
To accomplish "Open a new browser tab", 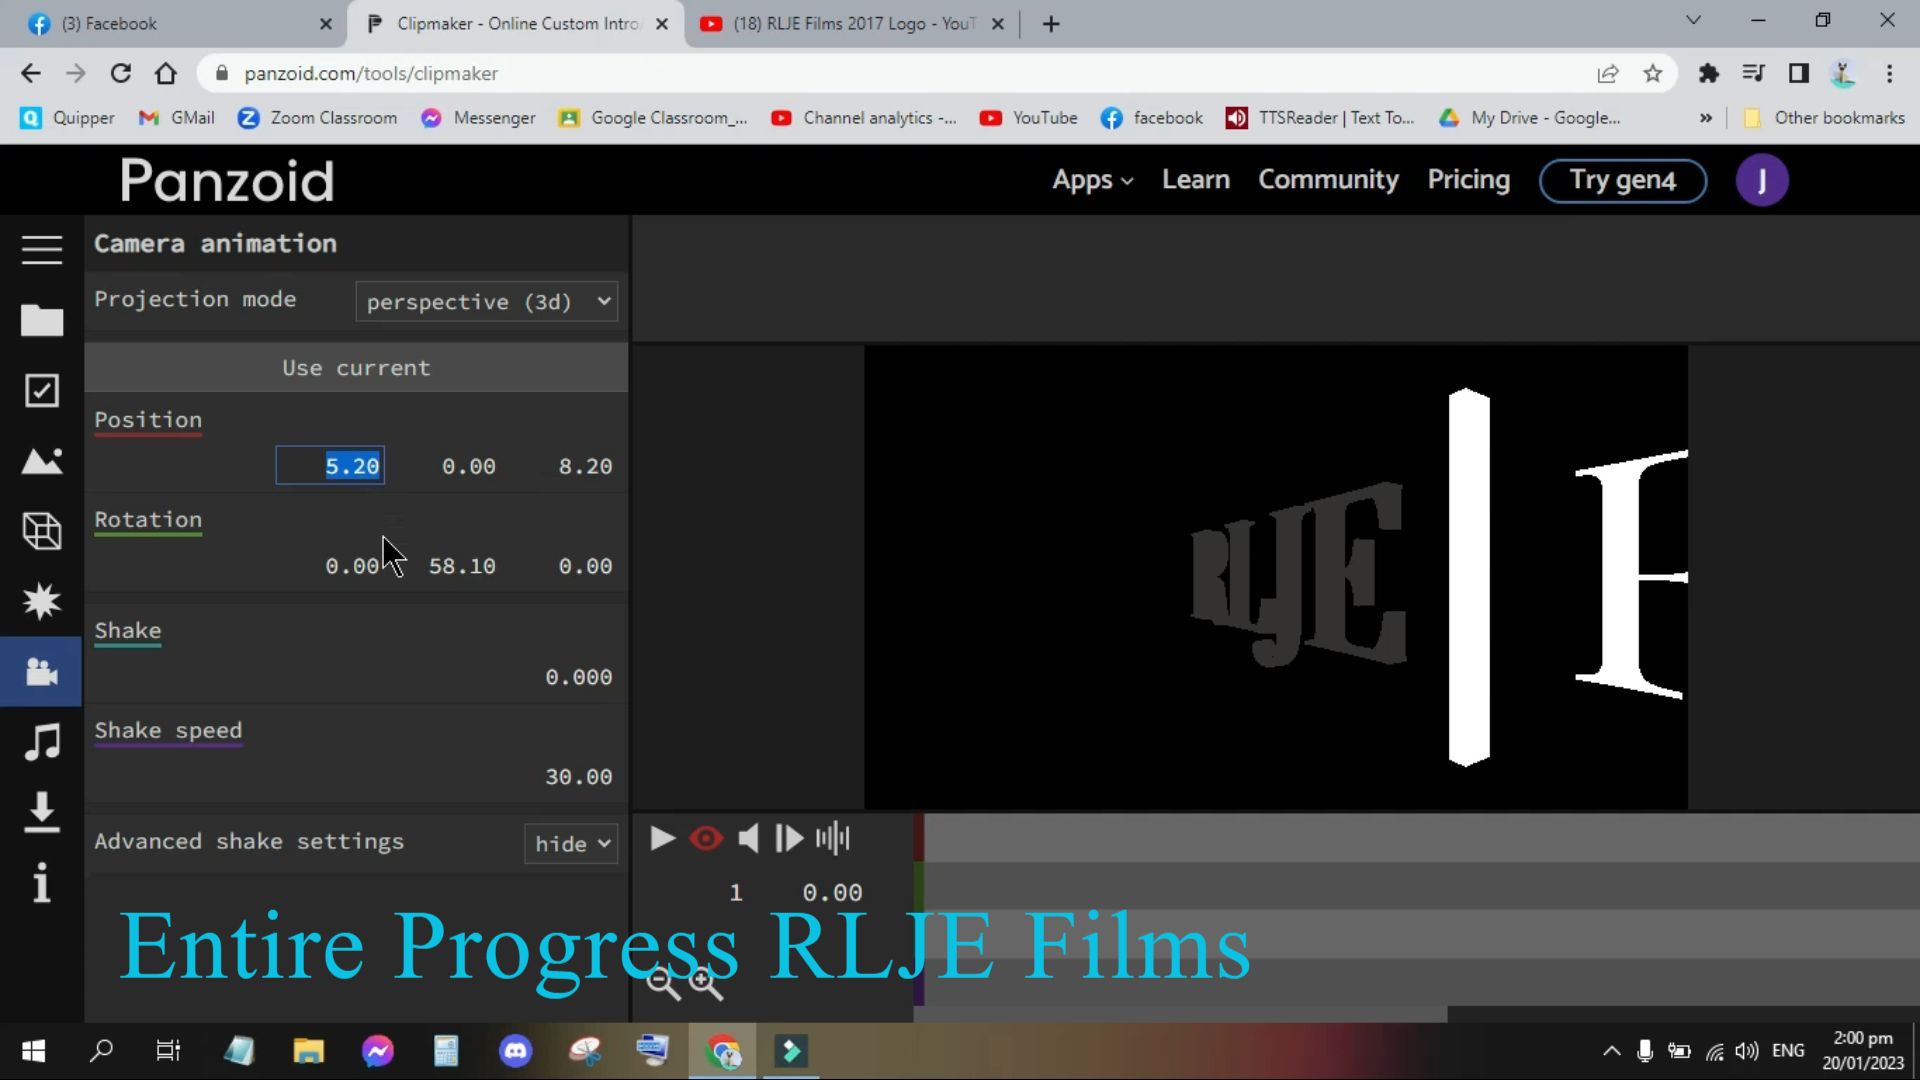I will 1050,24.
